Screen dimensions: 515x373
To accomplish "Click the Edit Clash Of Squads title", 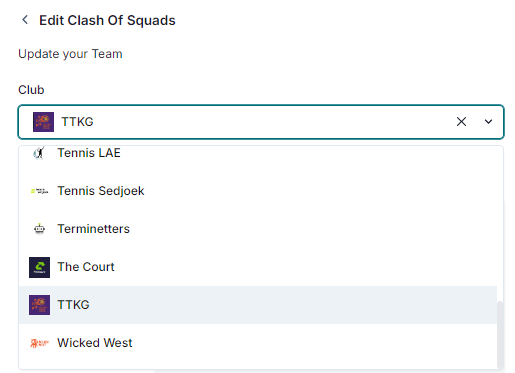I will (107, 20).
